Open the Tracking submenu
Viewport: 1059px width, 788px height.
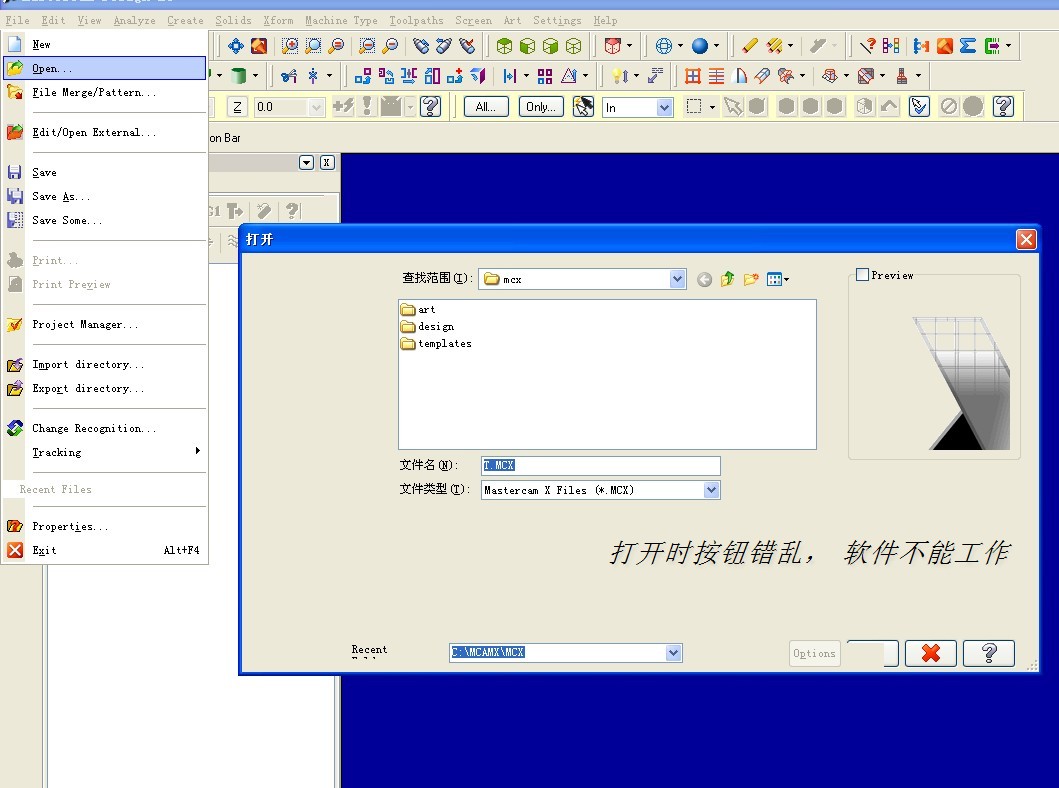[105, 452]
